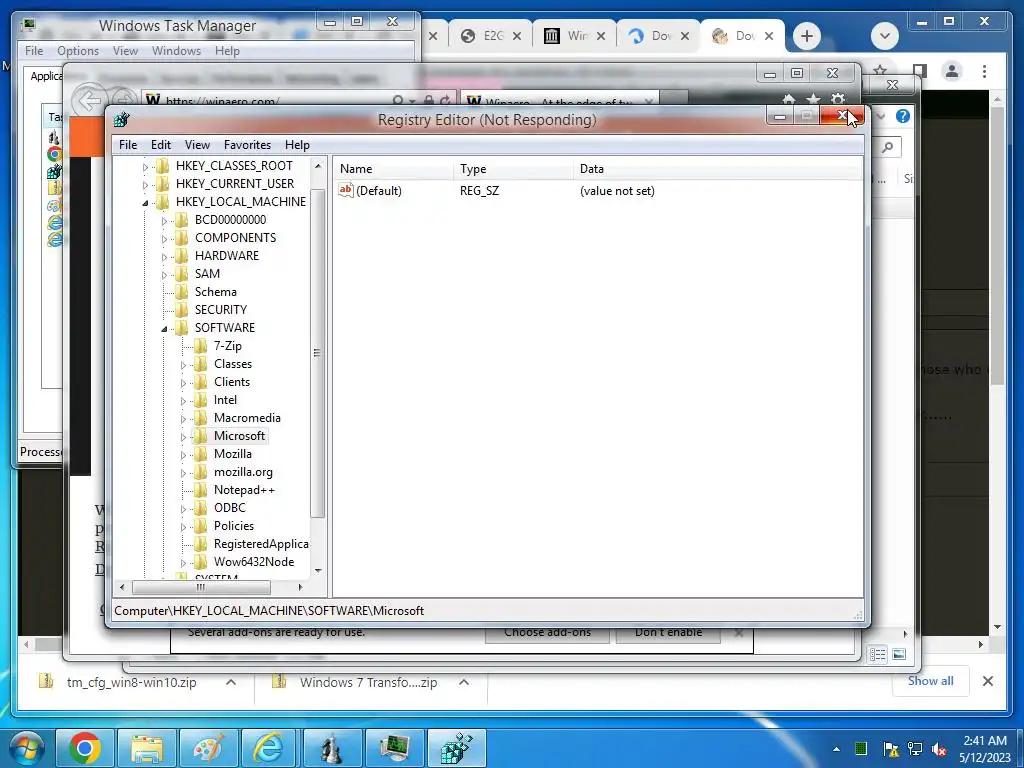Click the muted volume tray icon

(939, 749)
